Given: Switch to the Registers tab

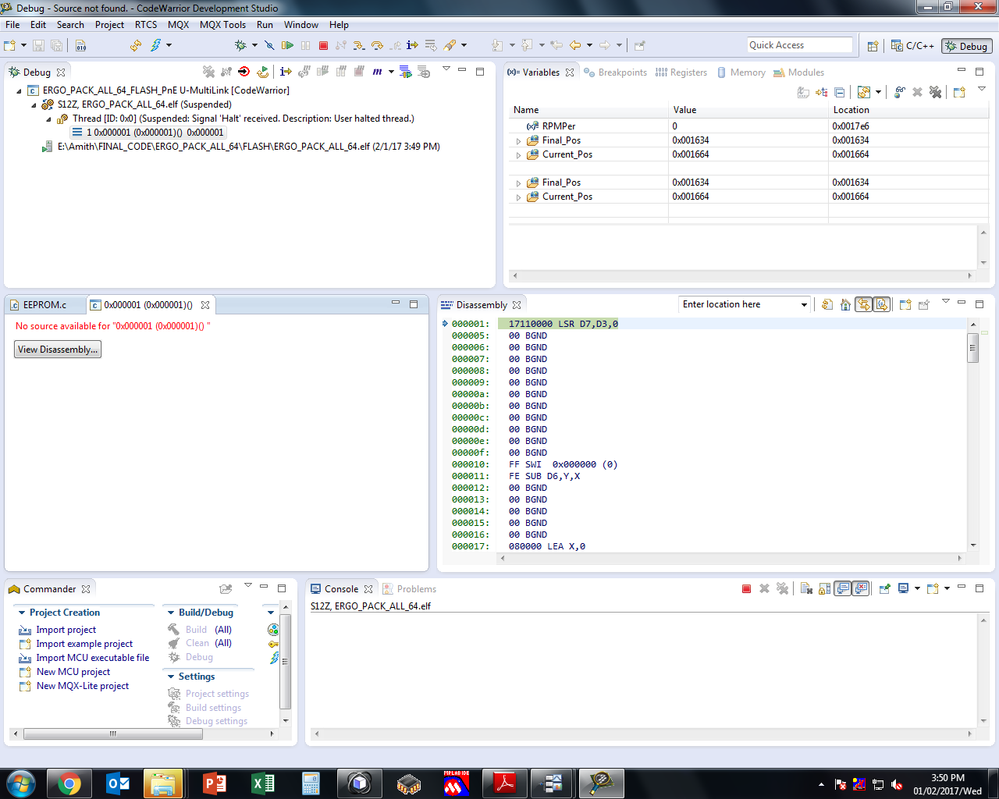Looking at the screenshot, I should (681, 73).
